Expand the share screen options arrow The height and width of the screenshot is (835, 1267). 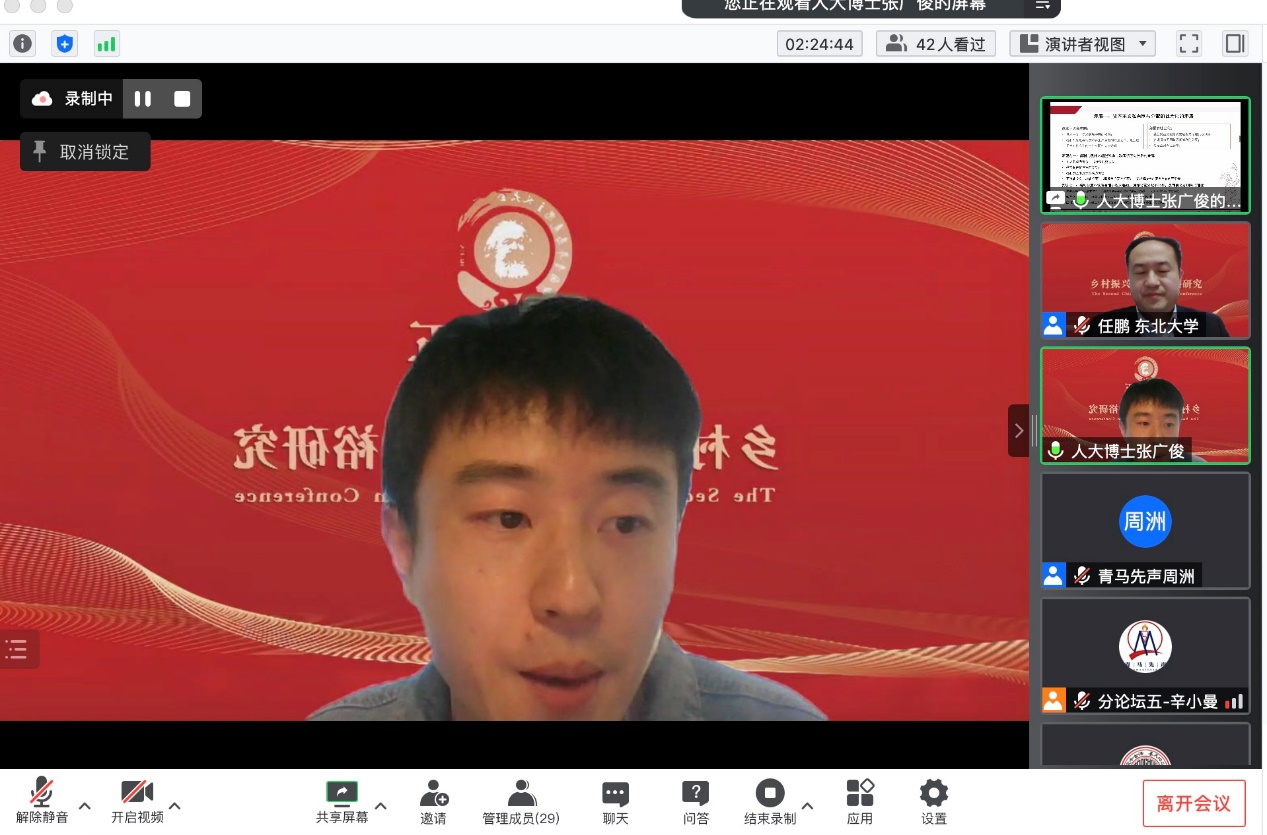click(380, 805)
